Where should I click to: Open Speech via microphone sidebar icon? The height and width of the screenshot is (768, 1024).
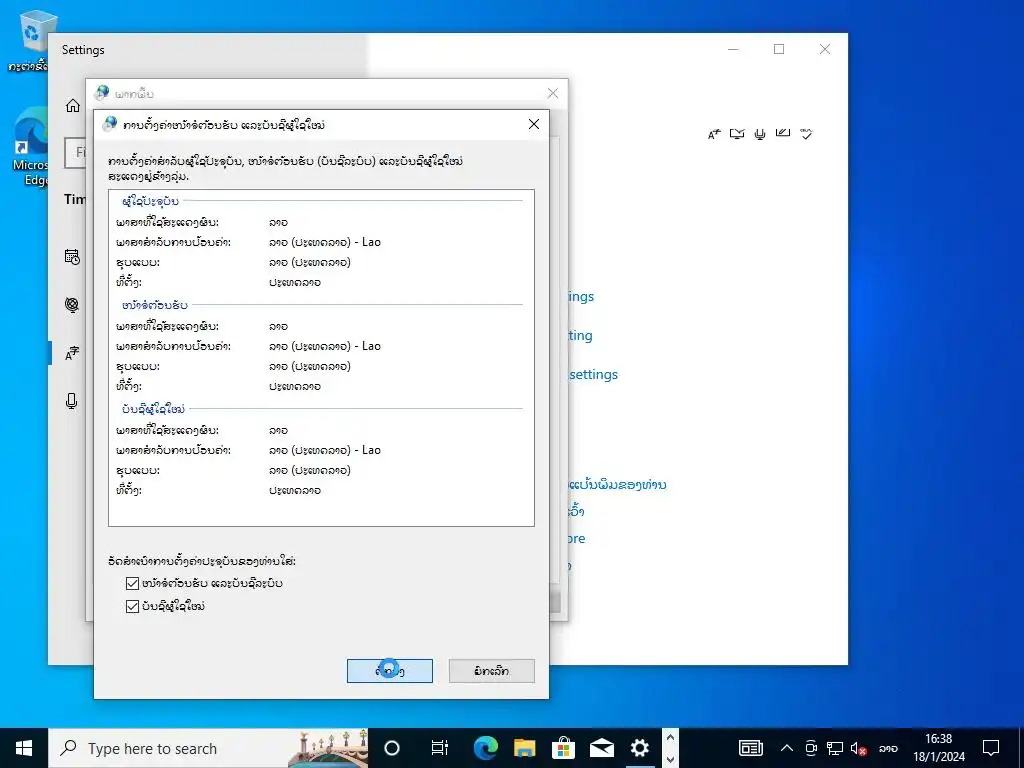point(72,401)
